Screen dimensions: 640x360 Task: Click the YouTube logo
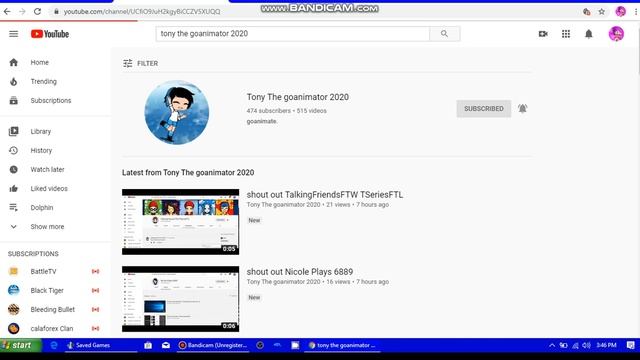(x=50, y=34)
